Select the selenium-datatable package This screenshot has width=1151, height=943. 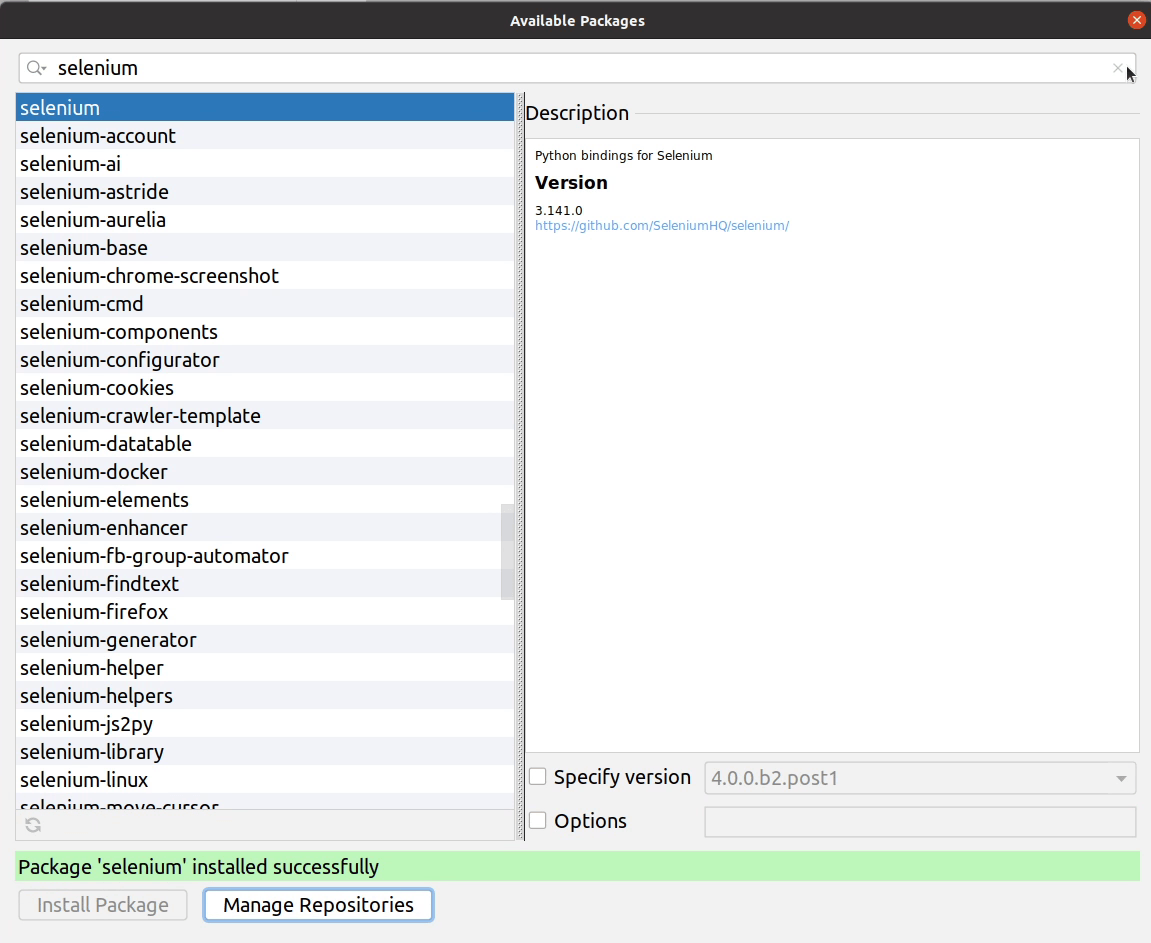click(x=105, y=443)
